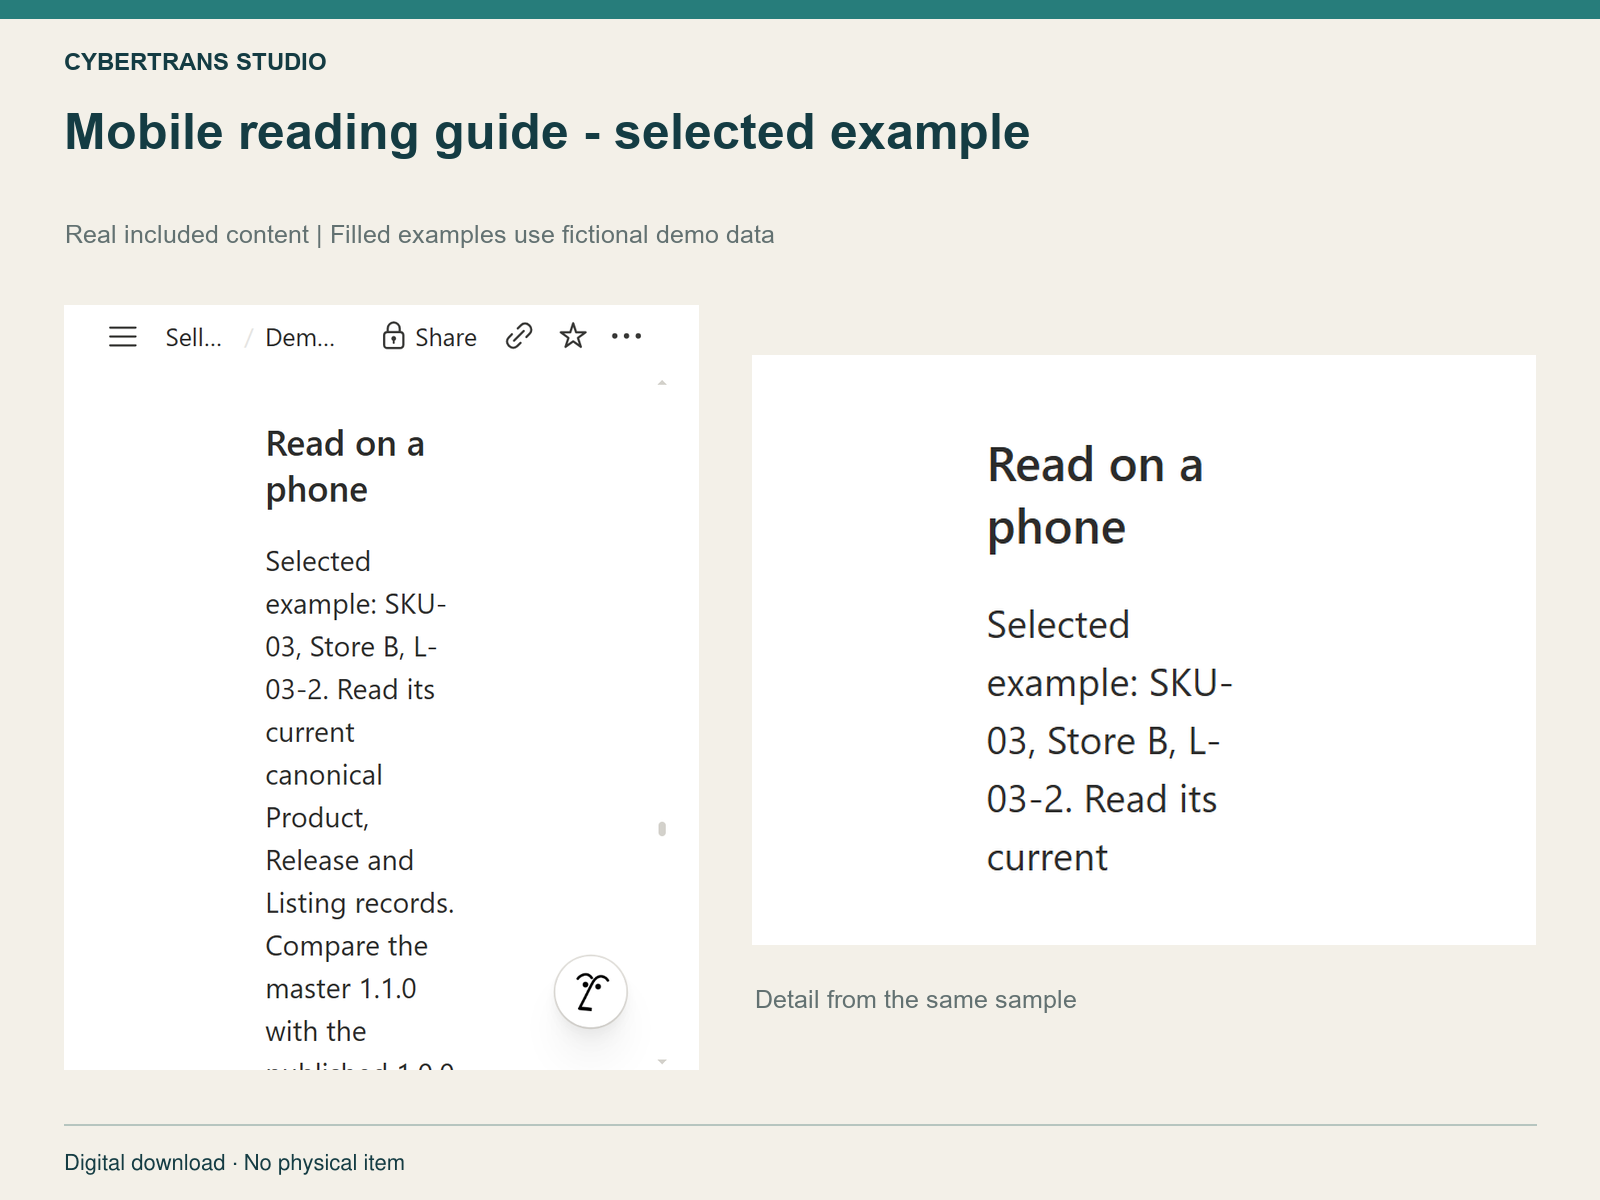Click the 'Read on a phone' heading in left panel
The image size is (1600, 1200).
(345, 467)
